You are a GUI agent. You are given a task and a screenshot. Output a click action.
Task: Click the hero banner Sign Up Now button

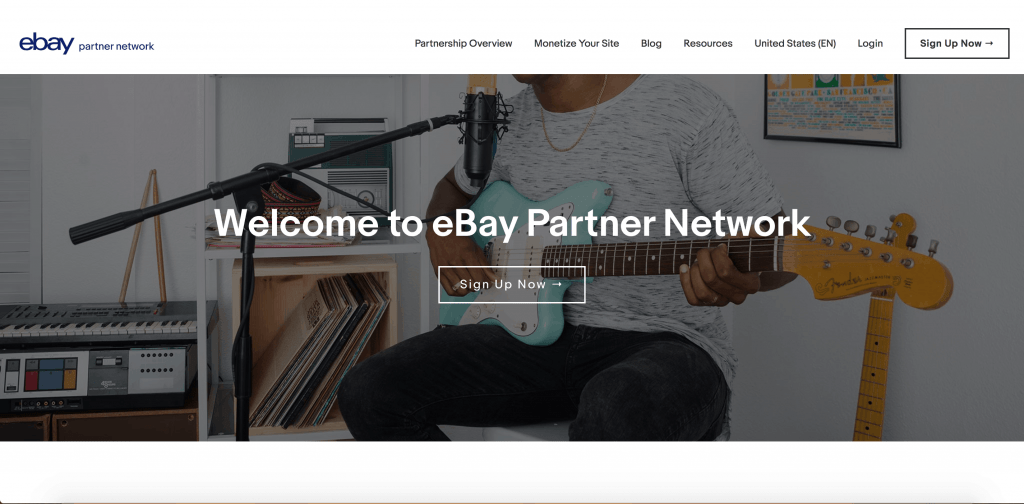click(511, 284)
